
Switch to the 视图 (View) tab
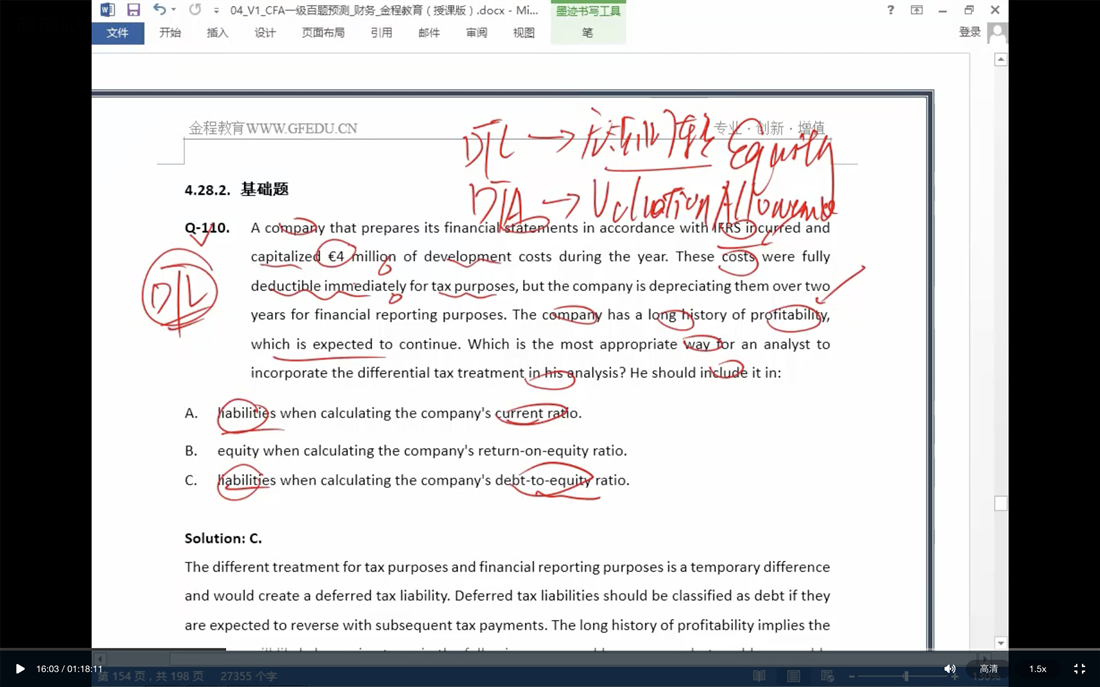pos(524,33)
